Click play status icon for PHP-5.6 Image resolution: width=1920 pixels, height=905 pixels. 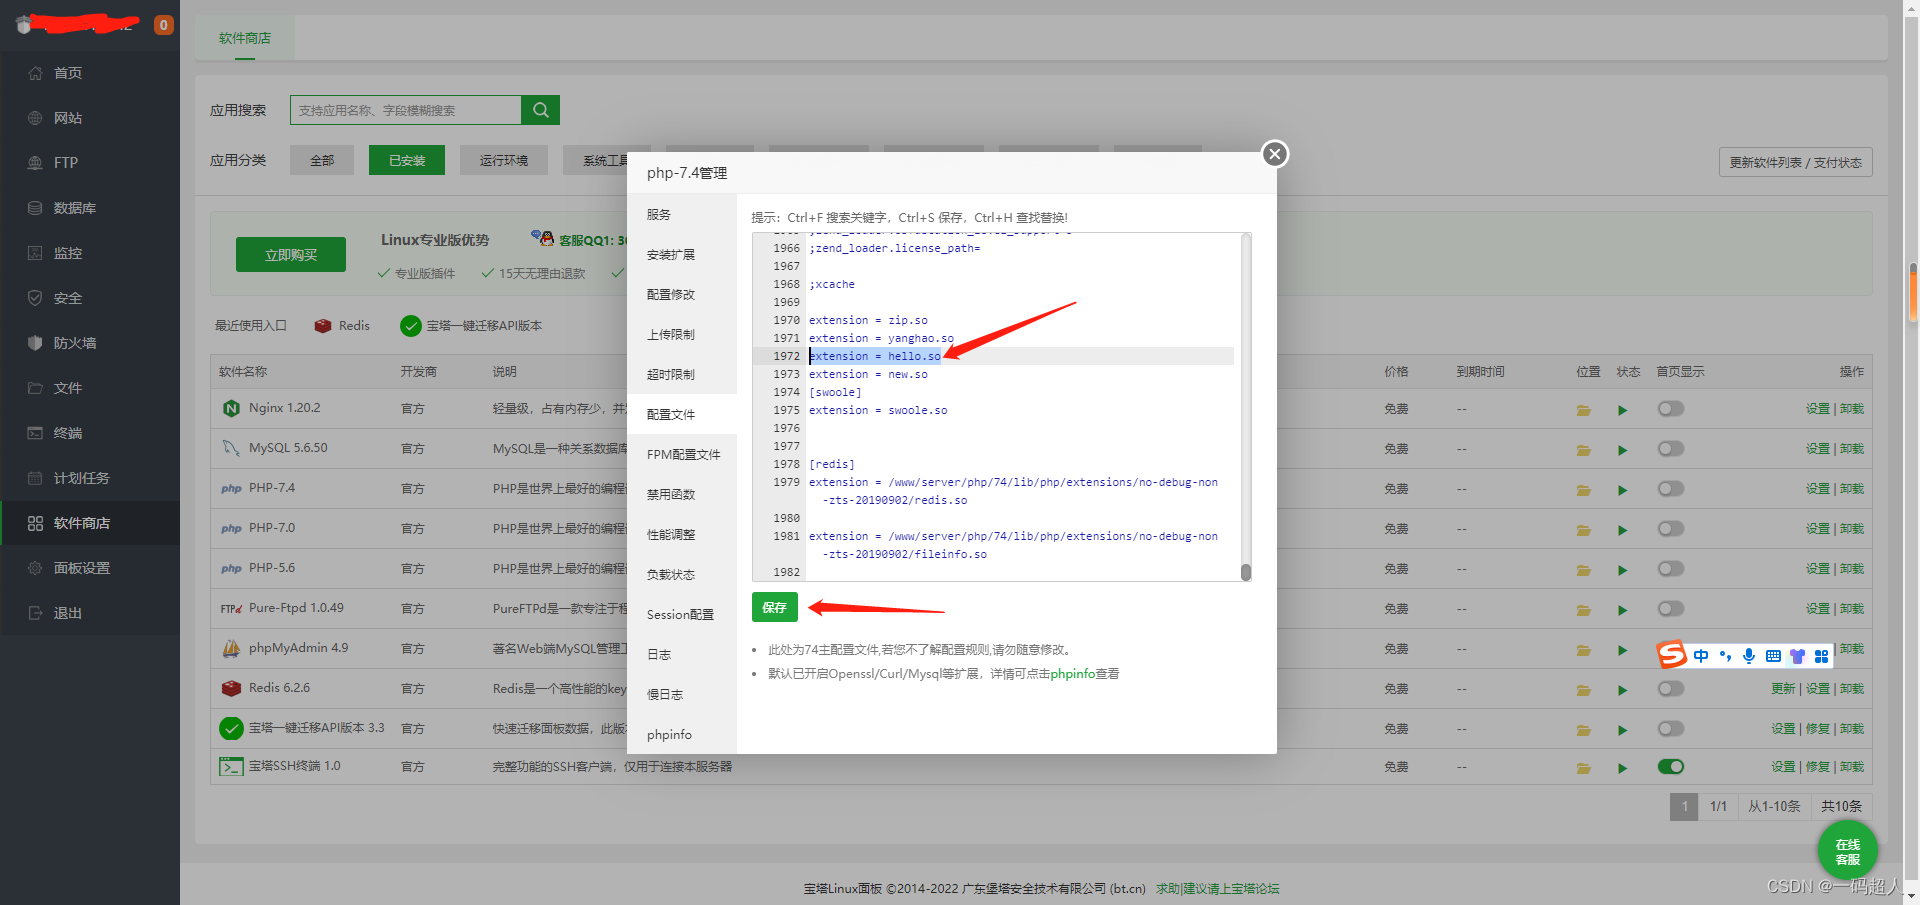pos(1622,570)
